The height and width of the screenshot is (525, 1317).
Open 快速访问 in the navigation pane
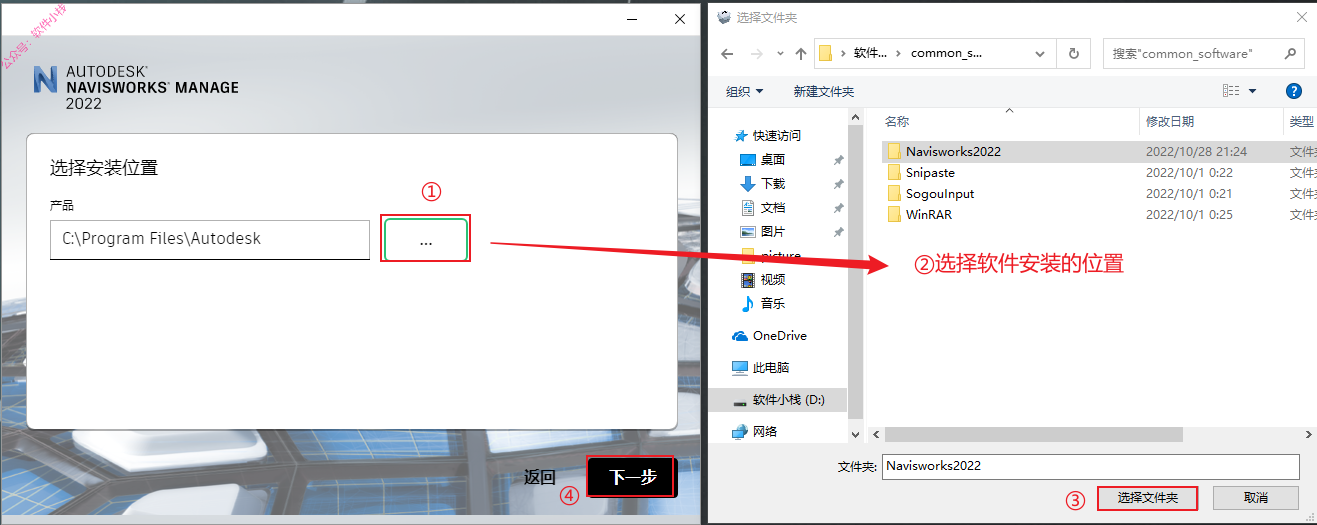[x=777, y=136]
